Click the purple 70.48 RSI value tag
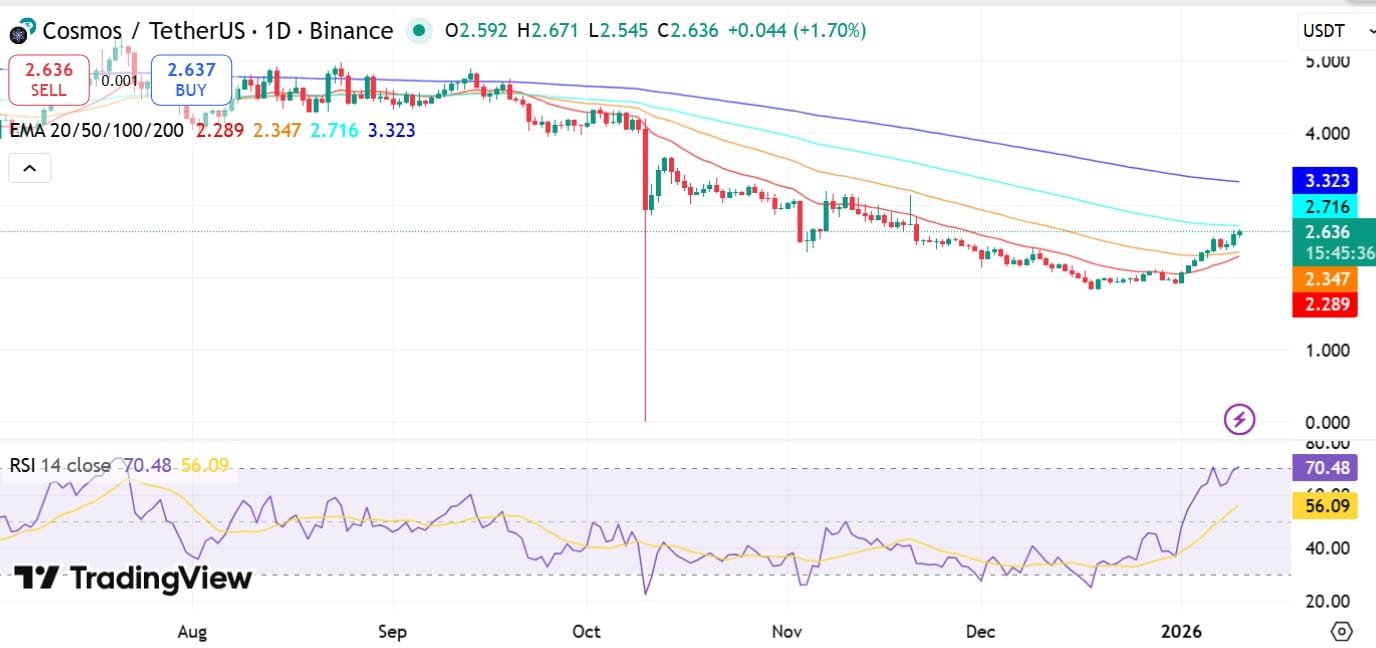1376x648 pixels. [x=1325, y=468]
